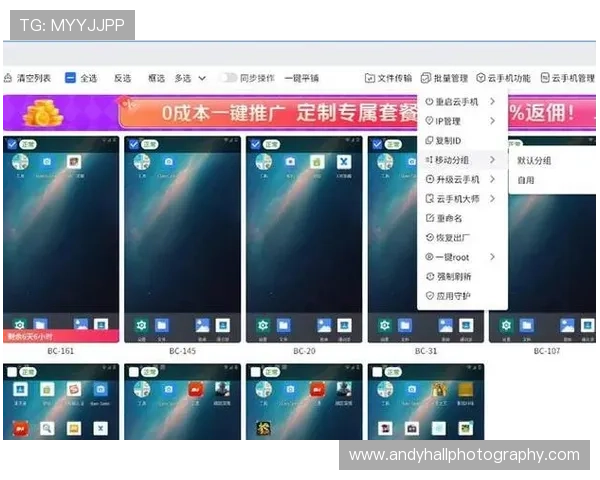Toggle the 同步操作 sync switch
Screen dimensions: 600x480
(228, 78)
